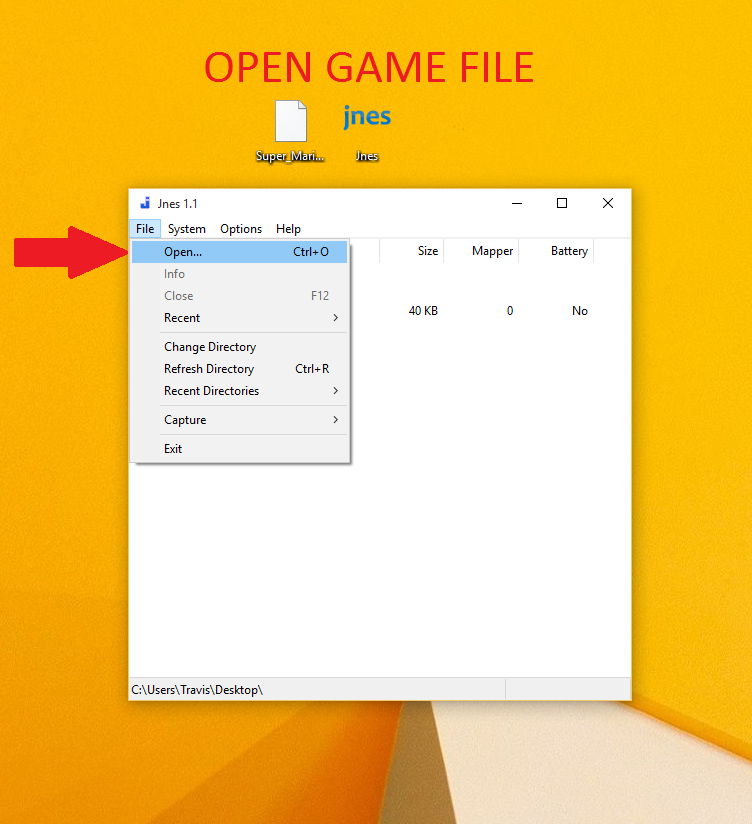This screenshot has width=752, height=824.
Task: Click the Close F12 menu entry
Action: (x=240, y=296)
